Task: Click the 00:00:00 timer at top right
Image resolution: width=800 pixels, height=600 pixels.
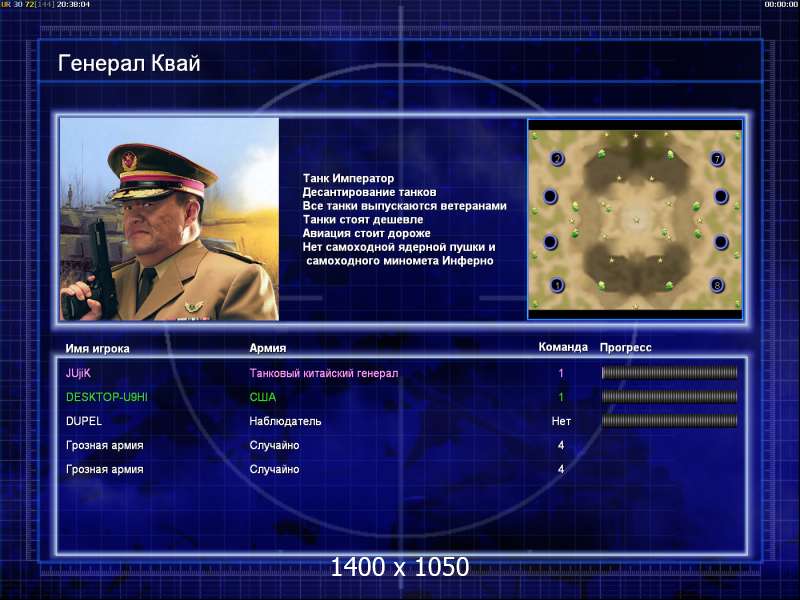Action: (781, 4)
